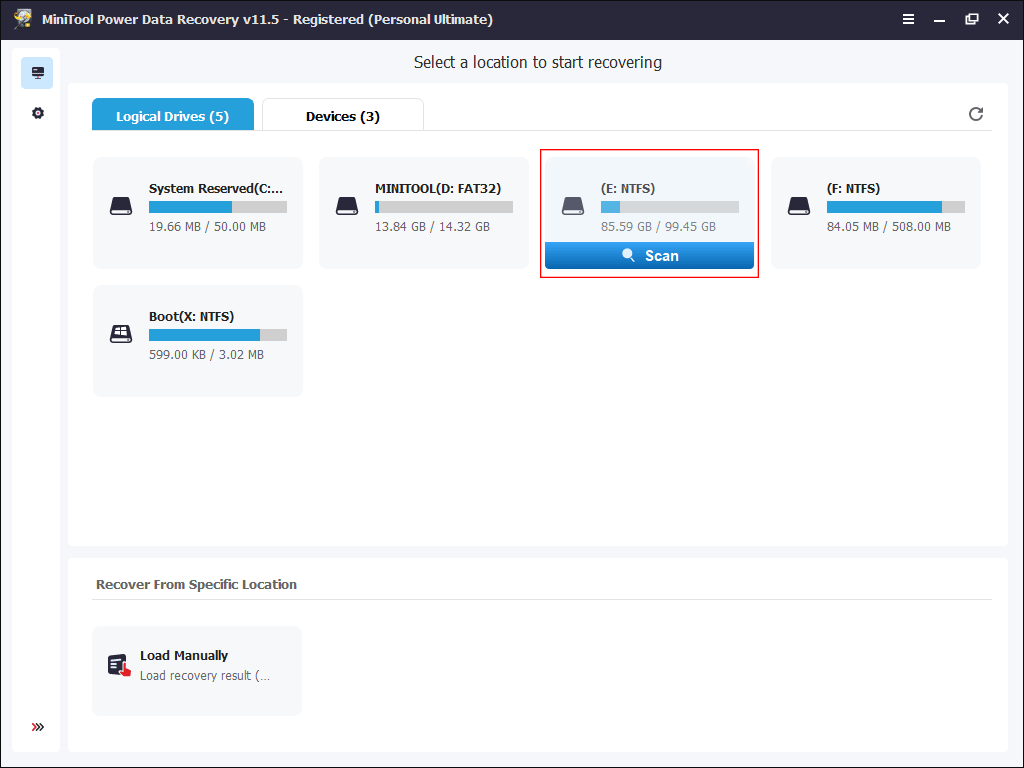This screenshot has width=1024, height=768.
Task: Click the System Reserved drive disk icon
Action: point(121,206)
